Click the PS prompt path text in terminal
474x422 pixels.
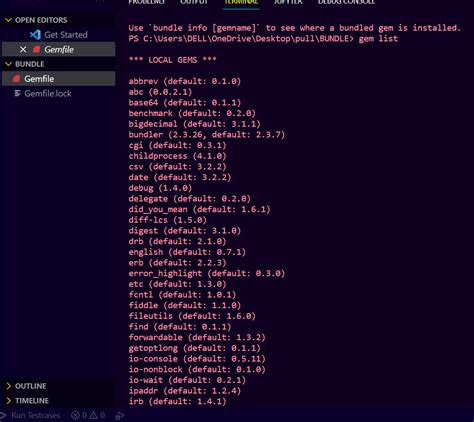click(x=241, y=39)
